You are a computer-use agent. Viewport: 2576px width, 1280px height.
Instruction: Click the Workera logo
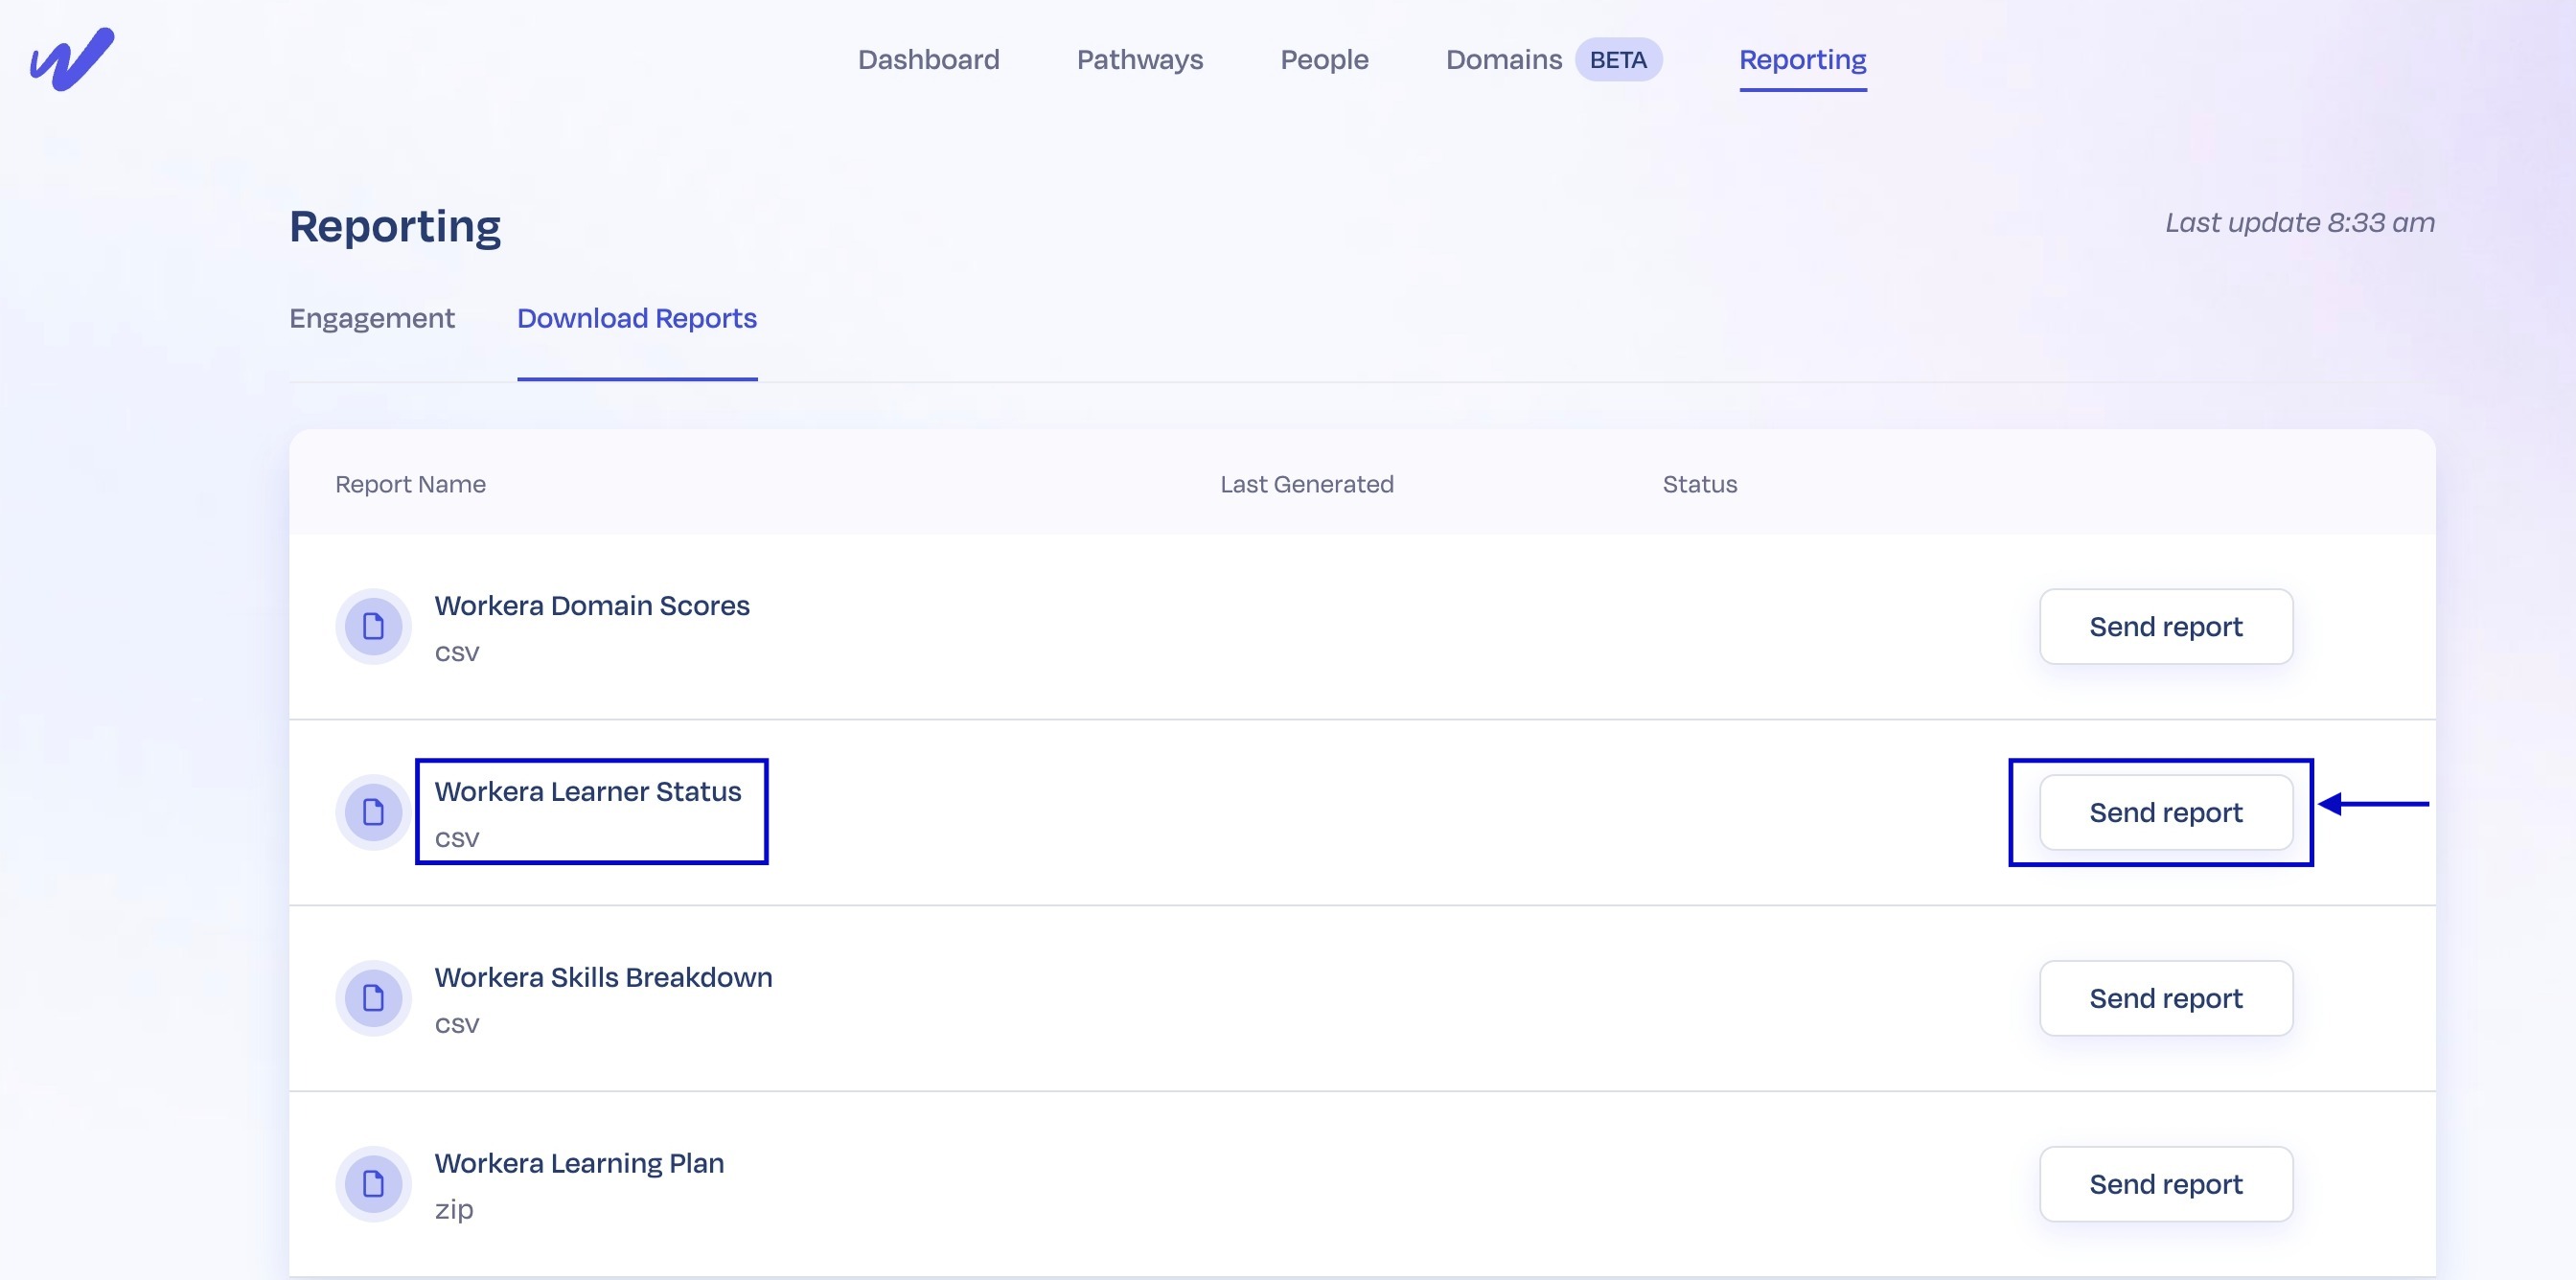pyautogui.click(x=70, y=58)
